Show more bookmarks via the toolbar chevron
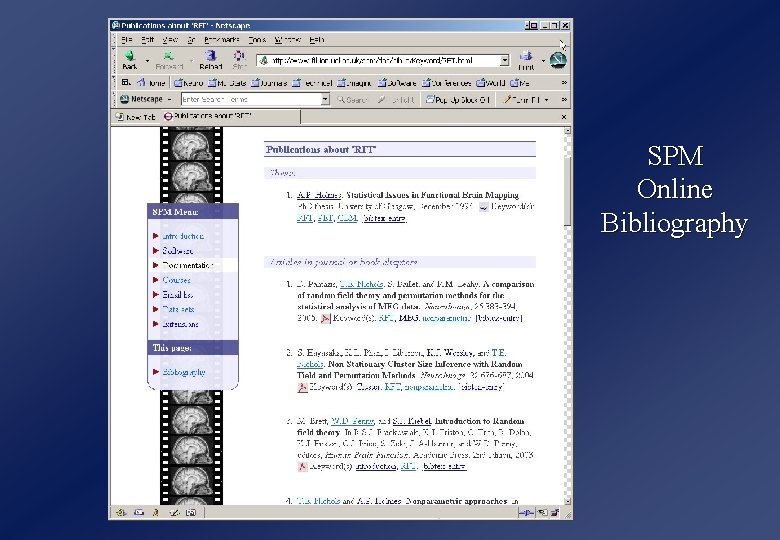Viewport: 780px width, 540px height. pos(564,83)
